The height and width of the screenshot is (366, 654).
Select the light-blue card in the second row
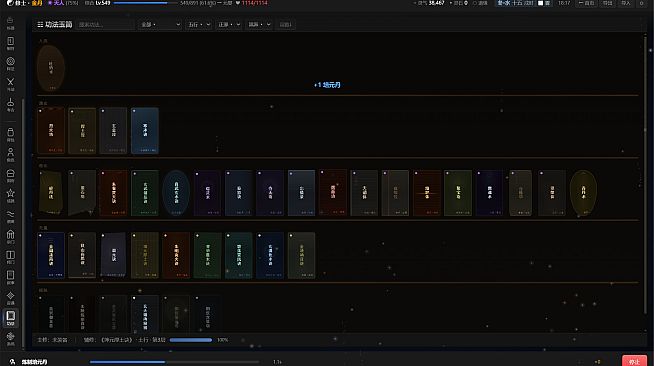click(145, 130)
